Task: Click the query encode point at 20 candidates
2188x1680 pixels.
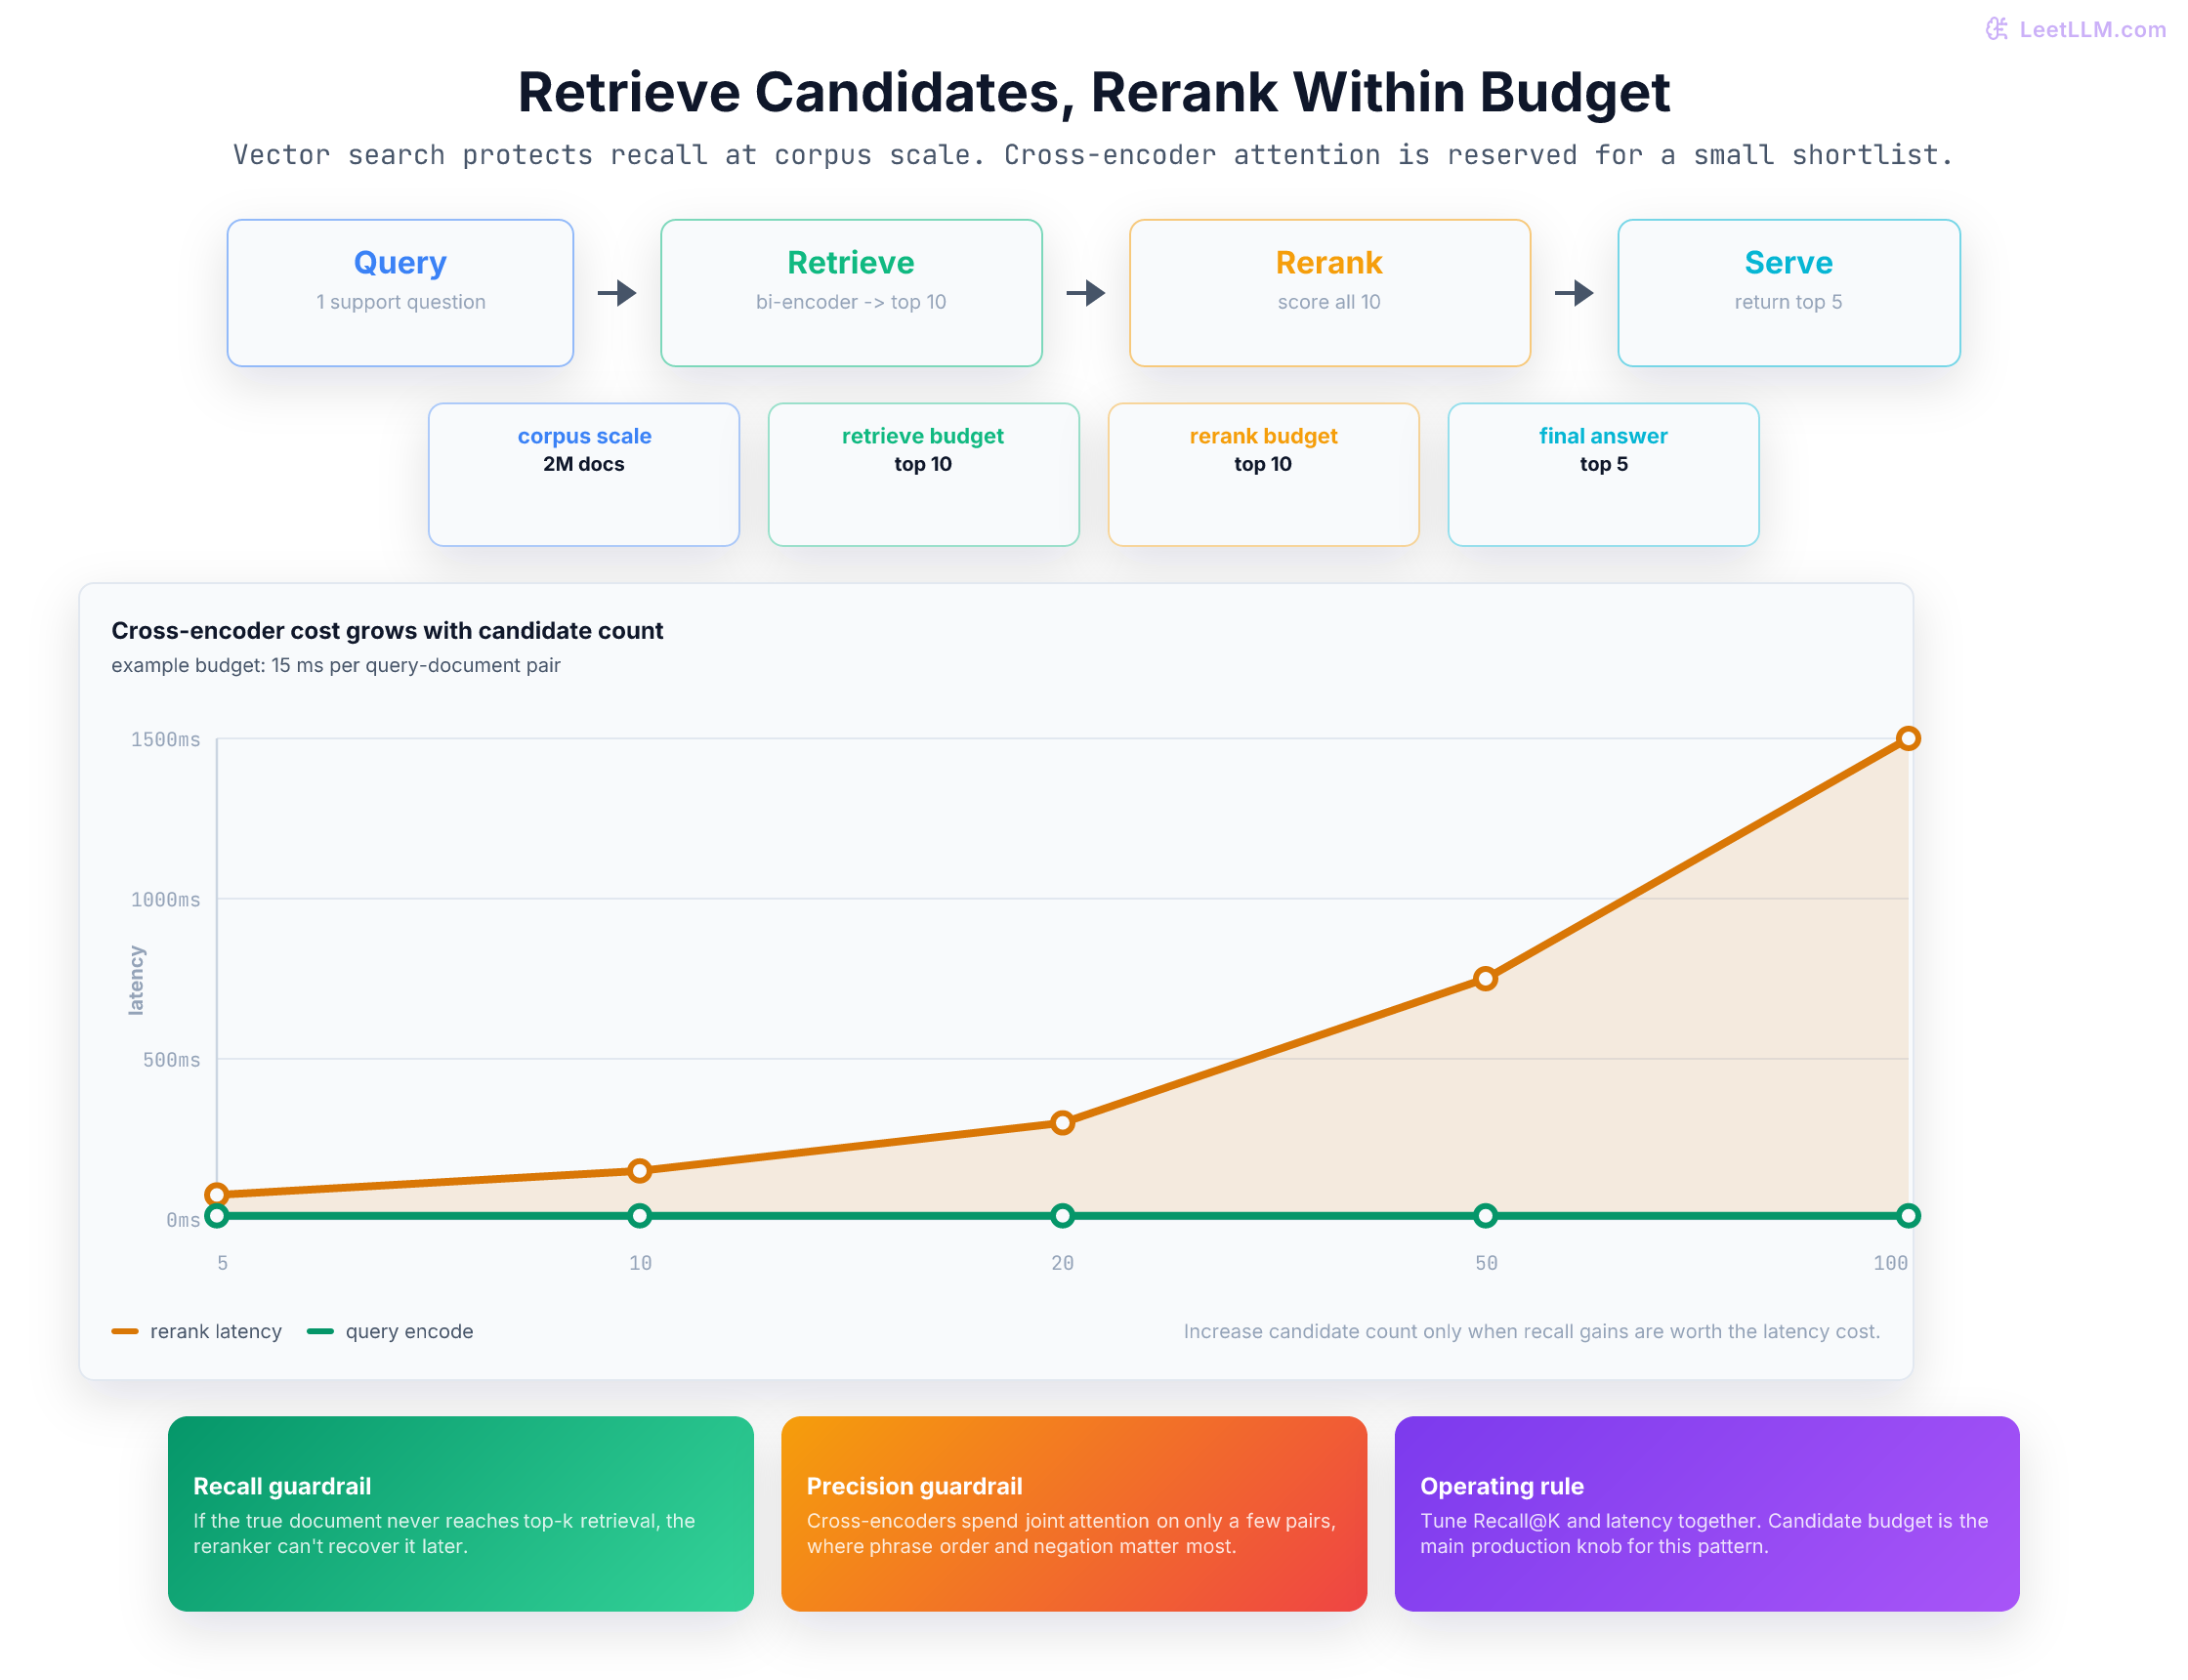Action: (1063, 1216)
